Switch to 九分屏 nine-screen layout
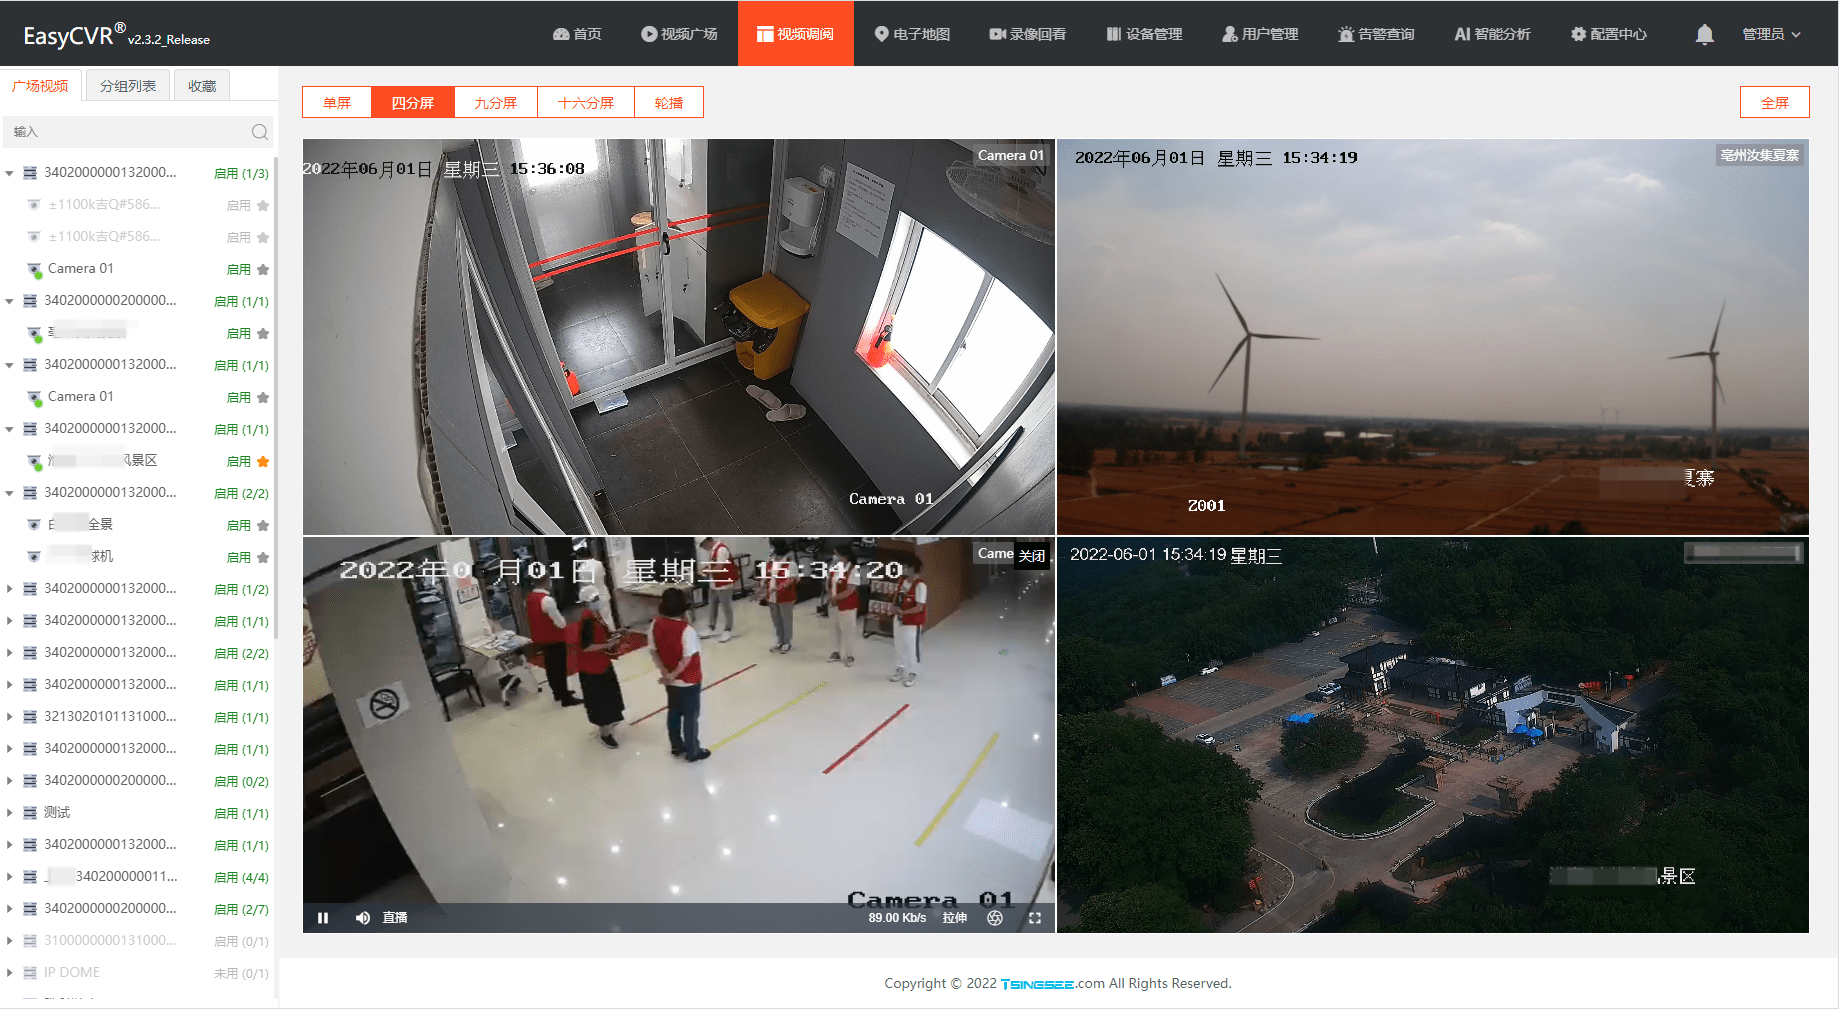This screenshot has height=1009, width=1839. [495, 101]
